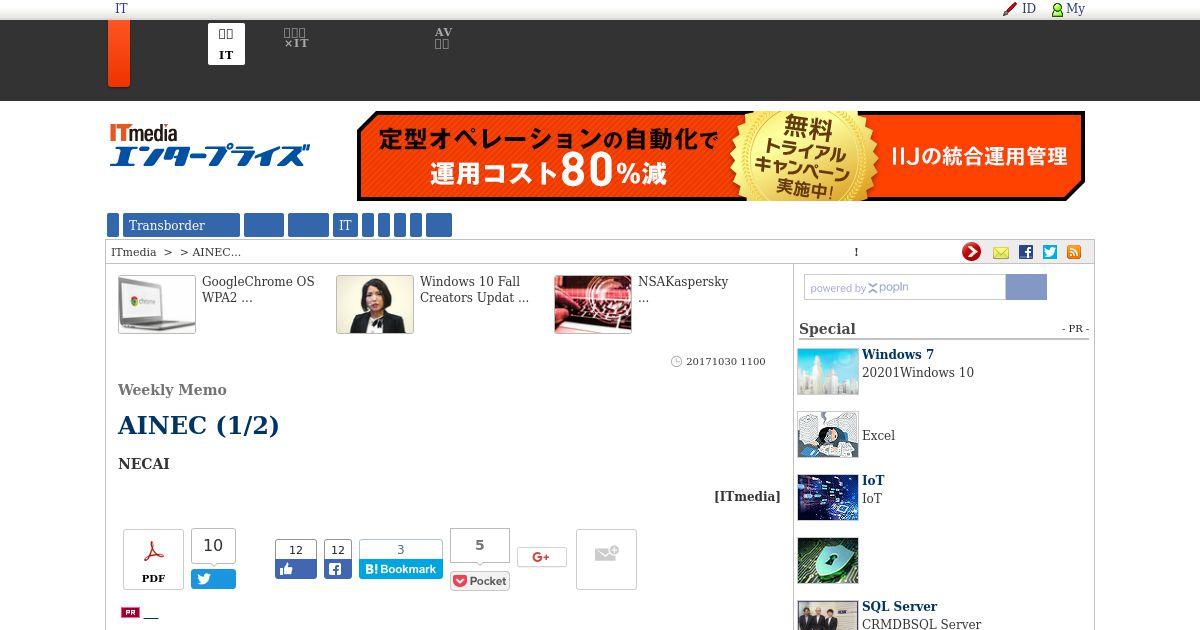The image size is (1200, 630).
Task: Open the GoogleChrome OS WPA2 article link
Action: coord(258,289)
